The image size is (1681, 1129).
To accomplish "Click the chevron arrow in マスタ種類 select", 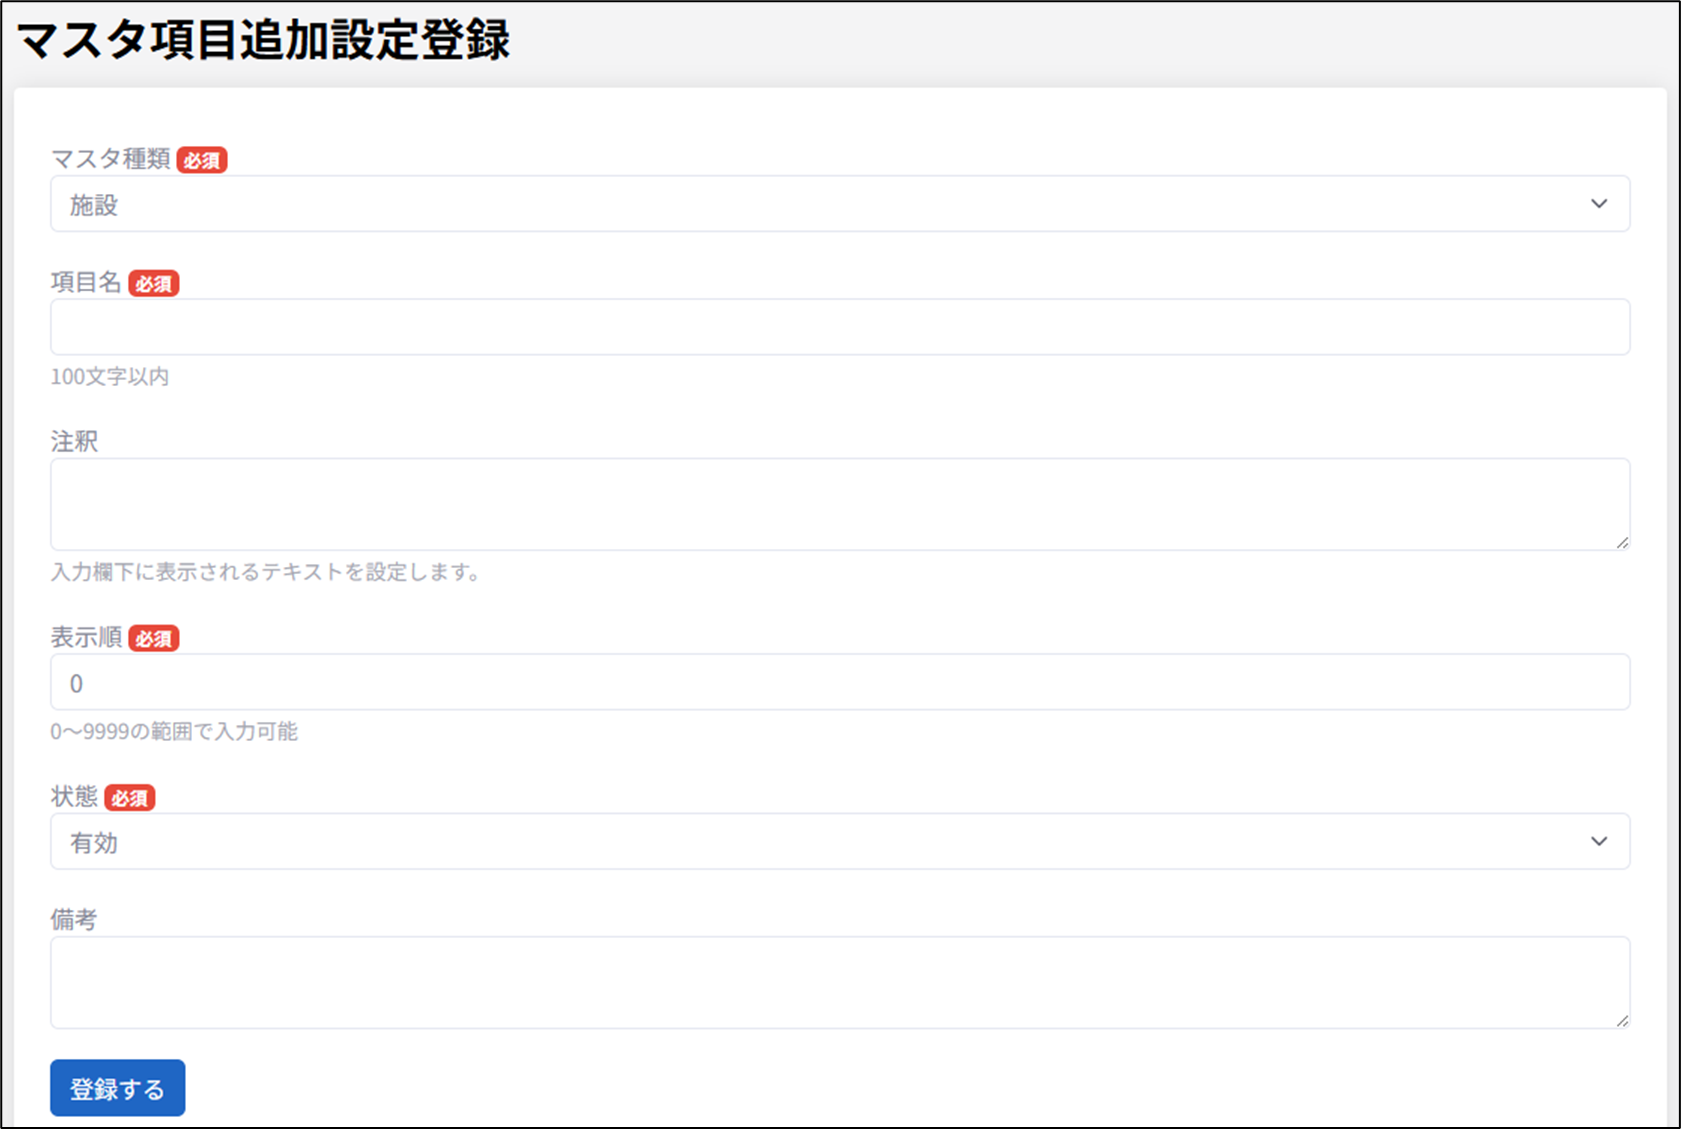I will pos(1598,204).
